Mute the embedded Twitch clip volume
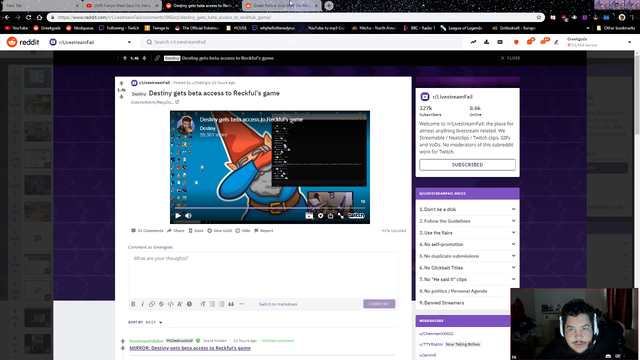This screenshot has height=360, width=640. [x=189, y=216]
